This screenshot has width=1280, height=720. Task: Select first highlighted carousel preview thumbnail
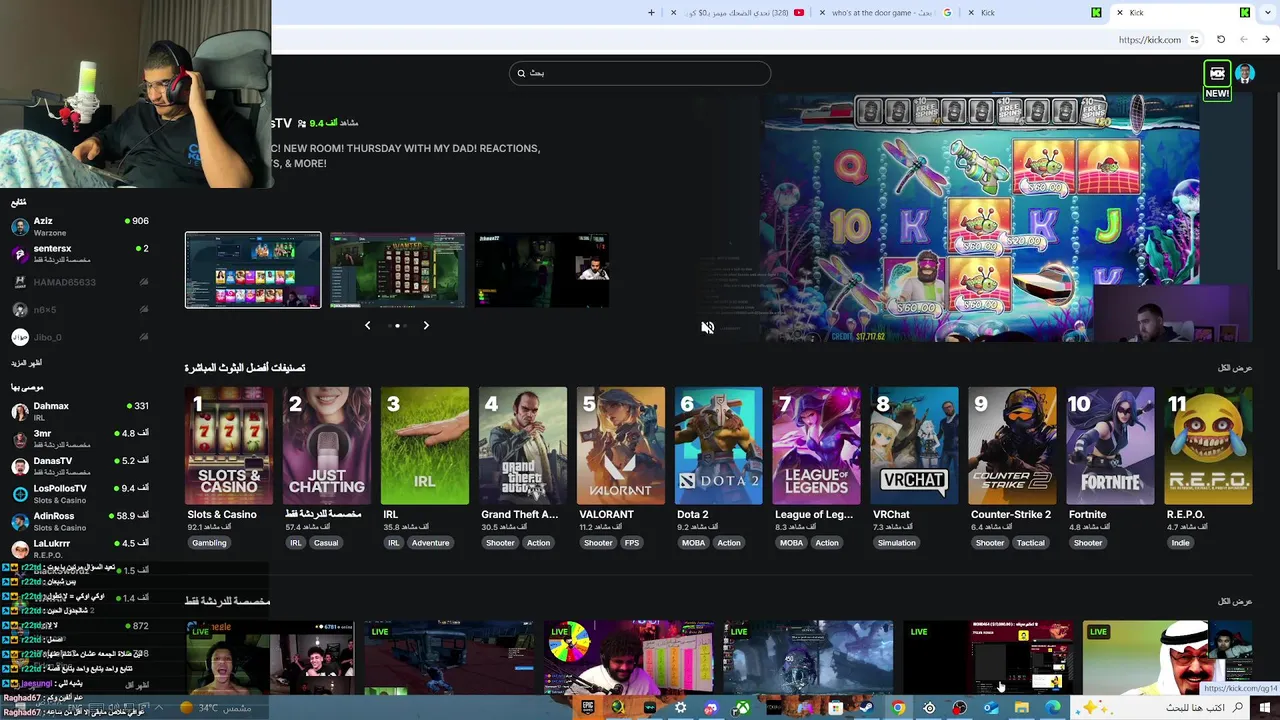tap(253, 270)
